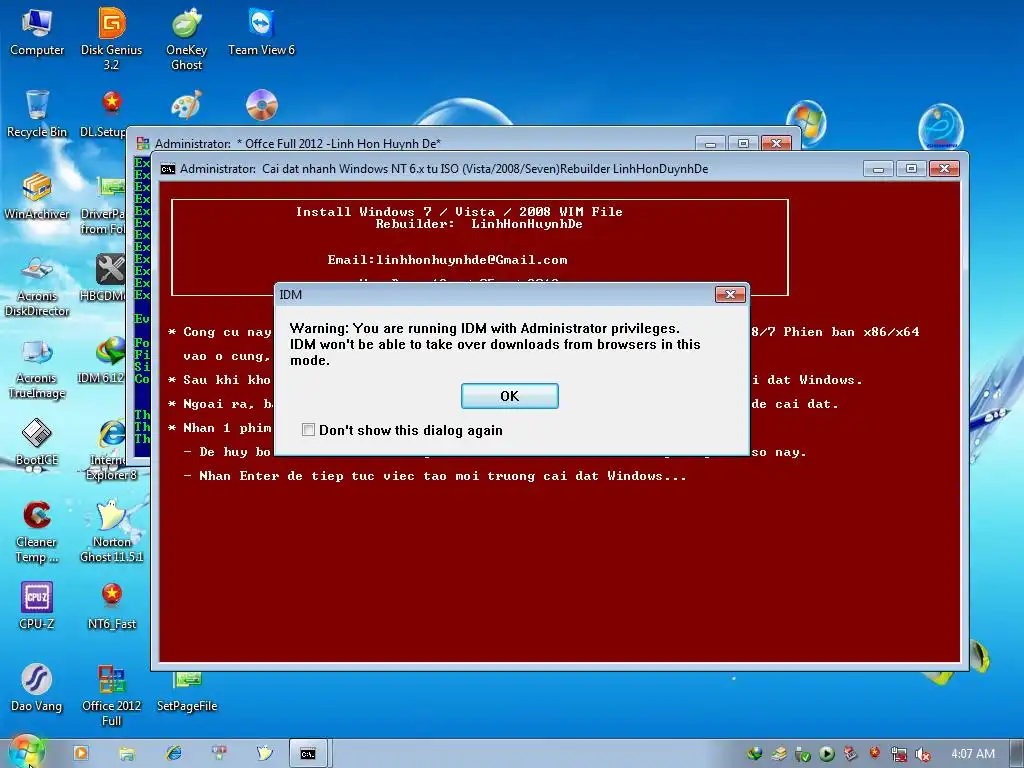
Task: Click the muted volume tray icon
Action: coord(923,754)
